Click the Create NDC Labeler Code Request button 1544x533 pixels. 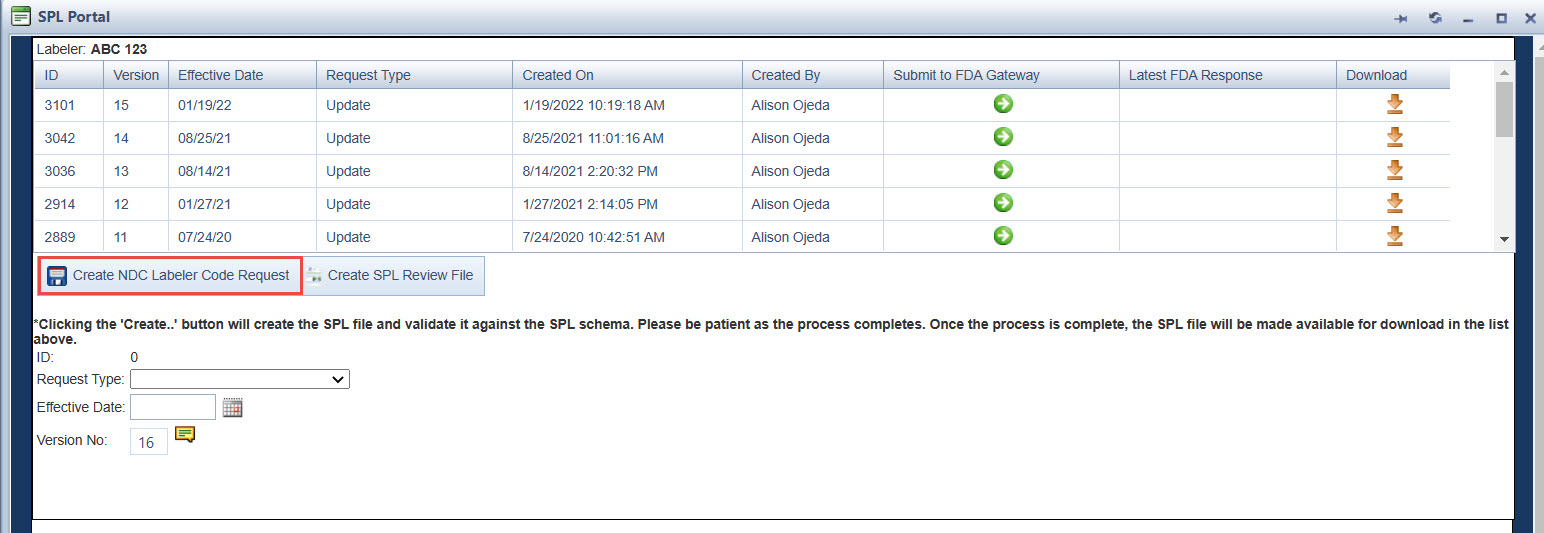click(x=170, y=275)
